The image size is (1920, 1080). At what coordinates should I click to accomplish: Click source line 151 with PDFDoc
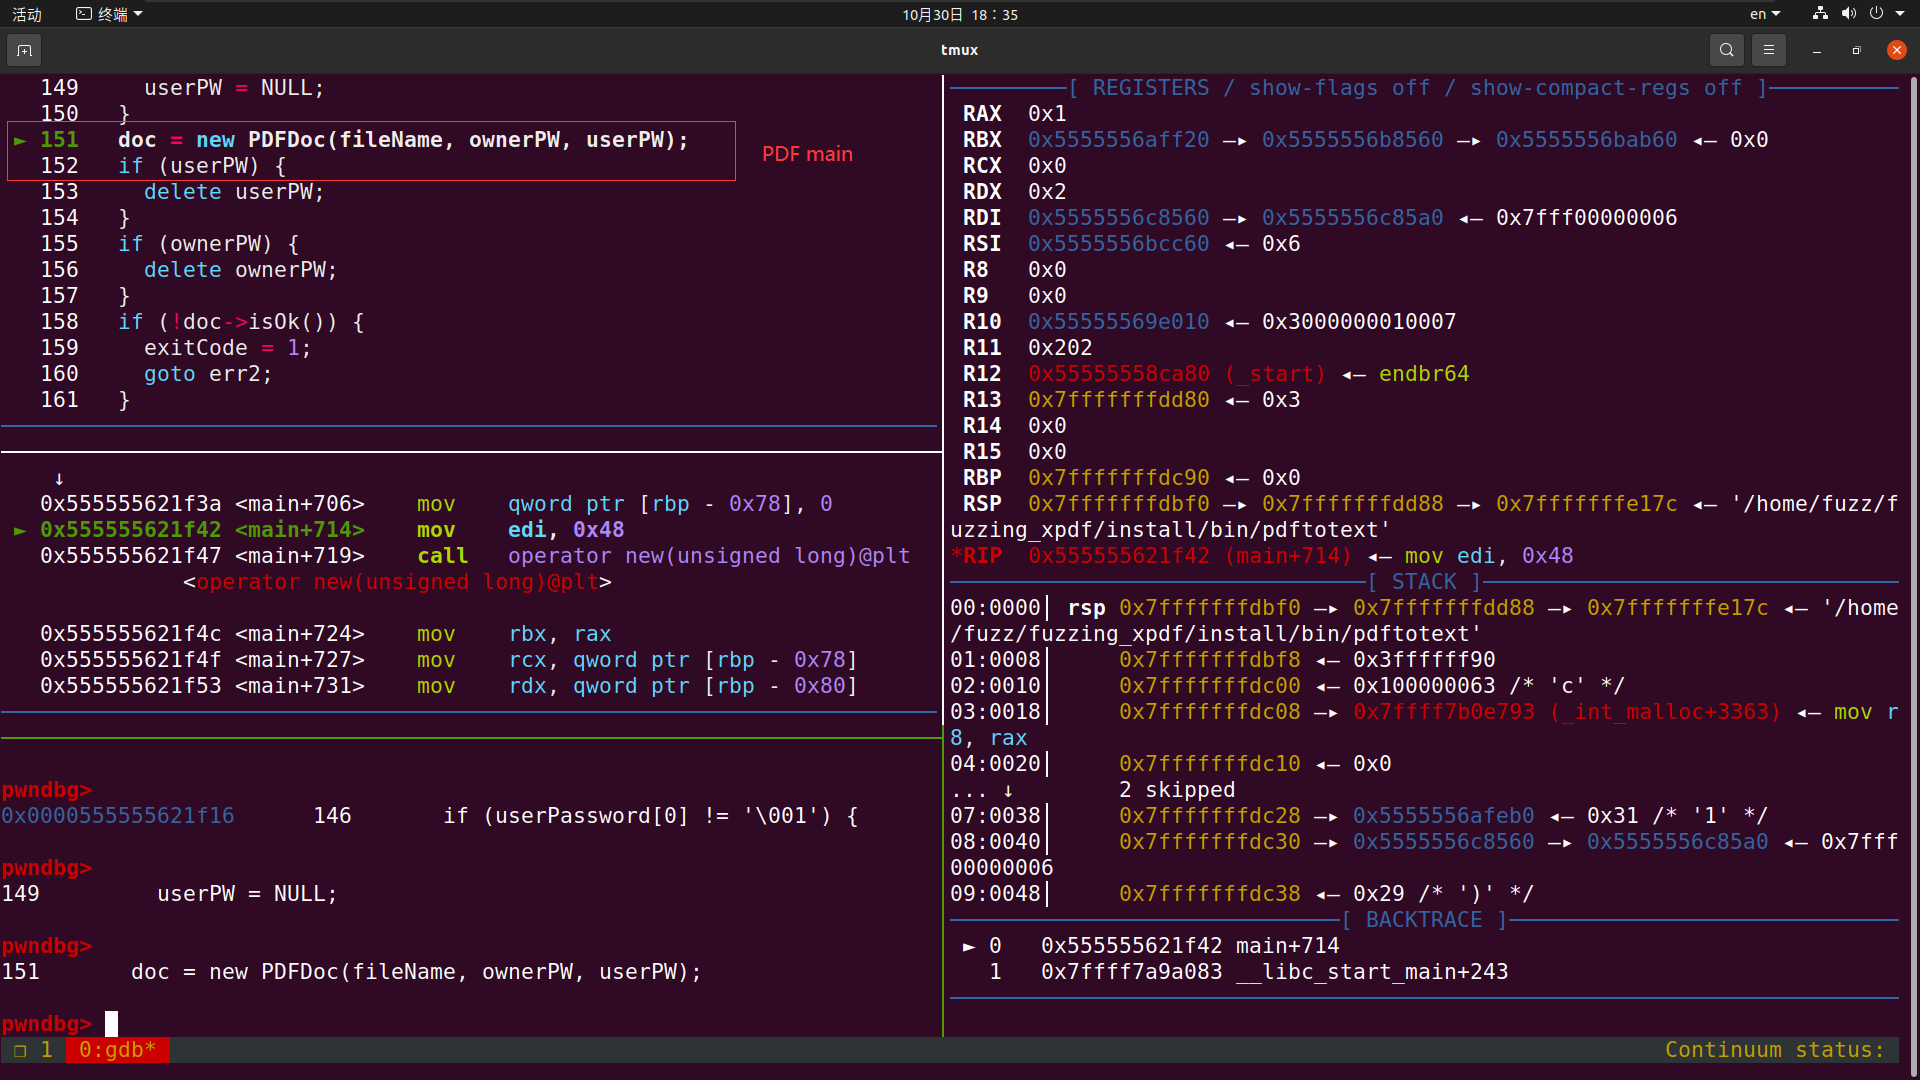(x=365, y=140)
